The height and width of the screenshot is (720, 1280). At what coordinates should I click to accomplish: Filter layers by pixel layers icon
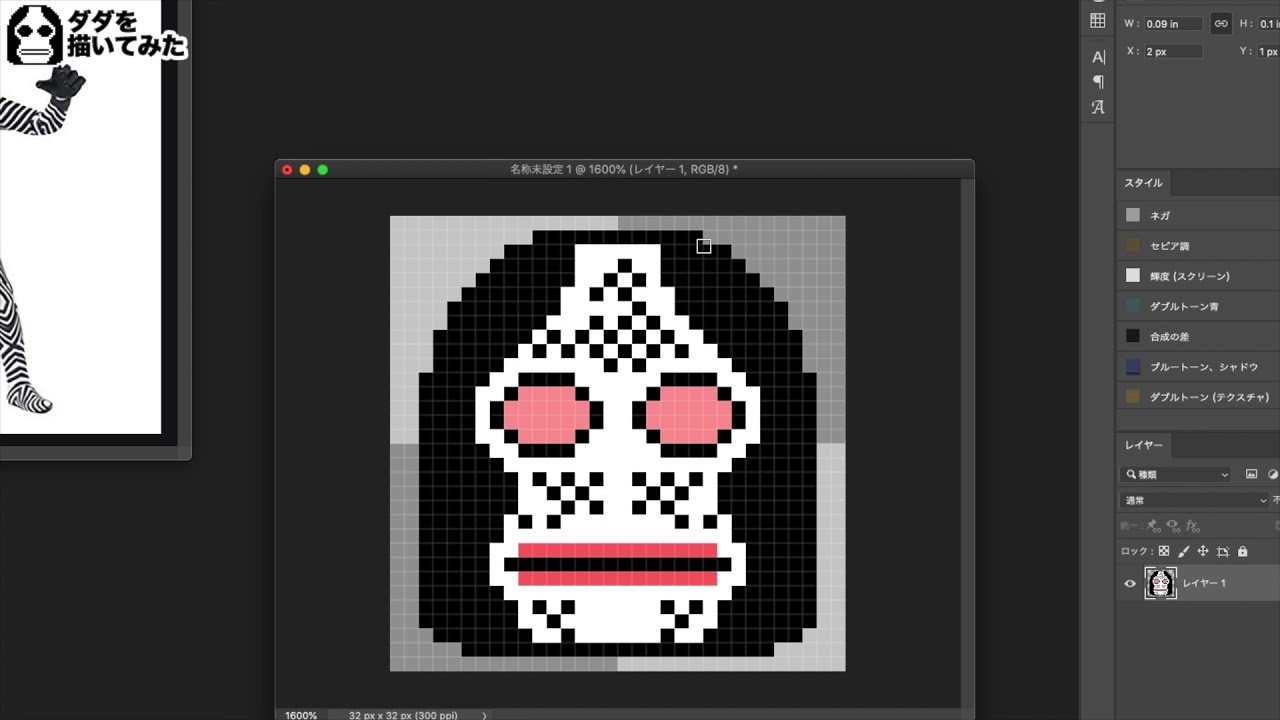point(1251,475)
